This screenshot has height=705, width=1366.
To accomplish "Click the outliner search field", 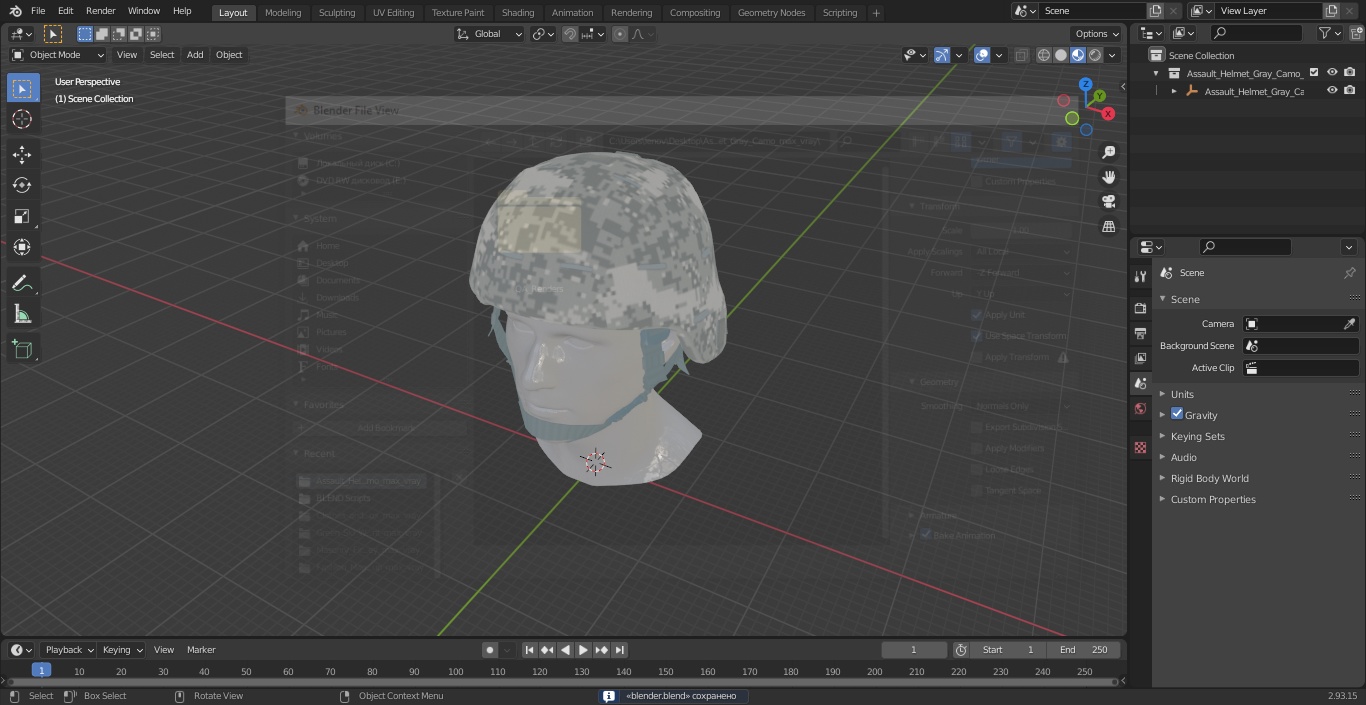I will (1255, 33).
